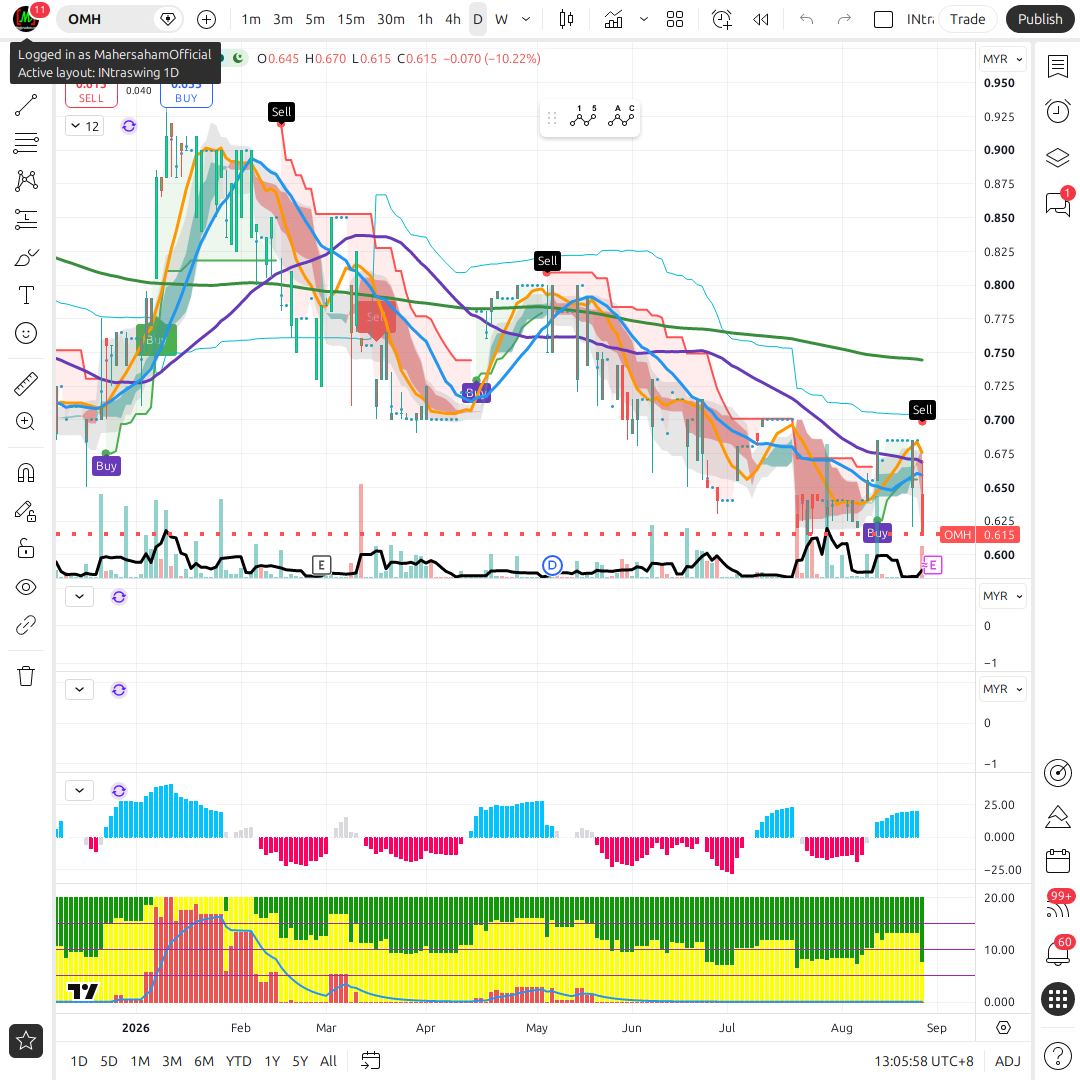Viewport: 1080px width, 1080px height.
Task: Open the MYR currency dropdown on price axis
Action: click(1002, 59)
